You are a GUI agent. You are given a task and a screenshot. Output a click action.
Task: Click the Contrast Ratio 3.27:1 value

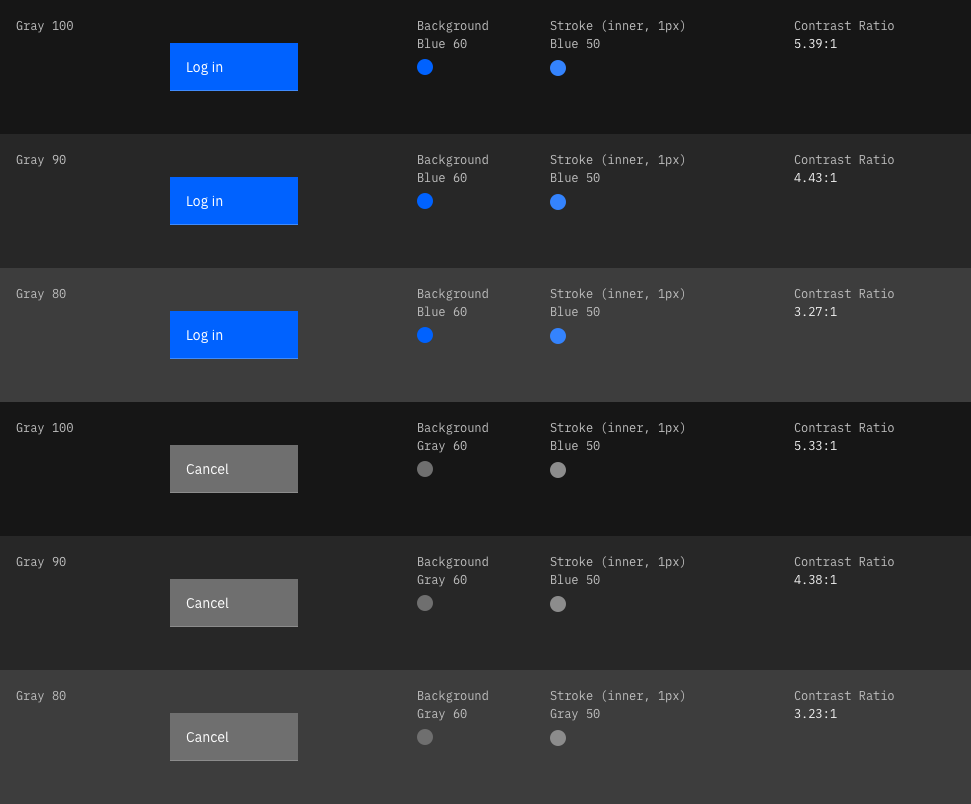(816, 311)
